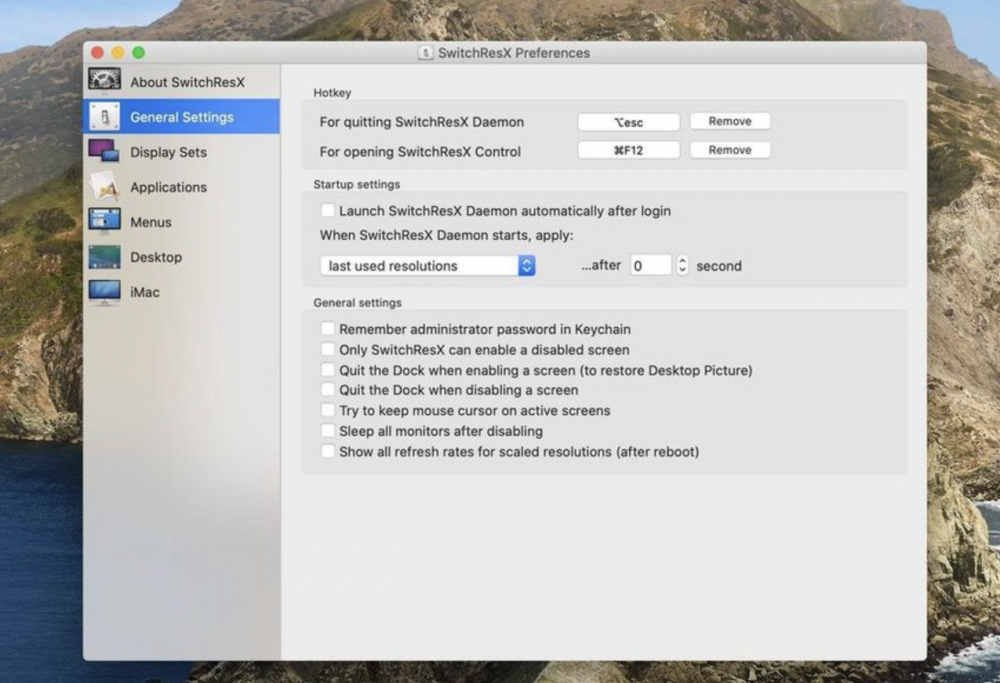This screenshot has height=683, width=1000.
Task: Enable Sleep all monitors after disabling
Action: (328, 430)
